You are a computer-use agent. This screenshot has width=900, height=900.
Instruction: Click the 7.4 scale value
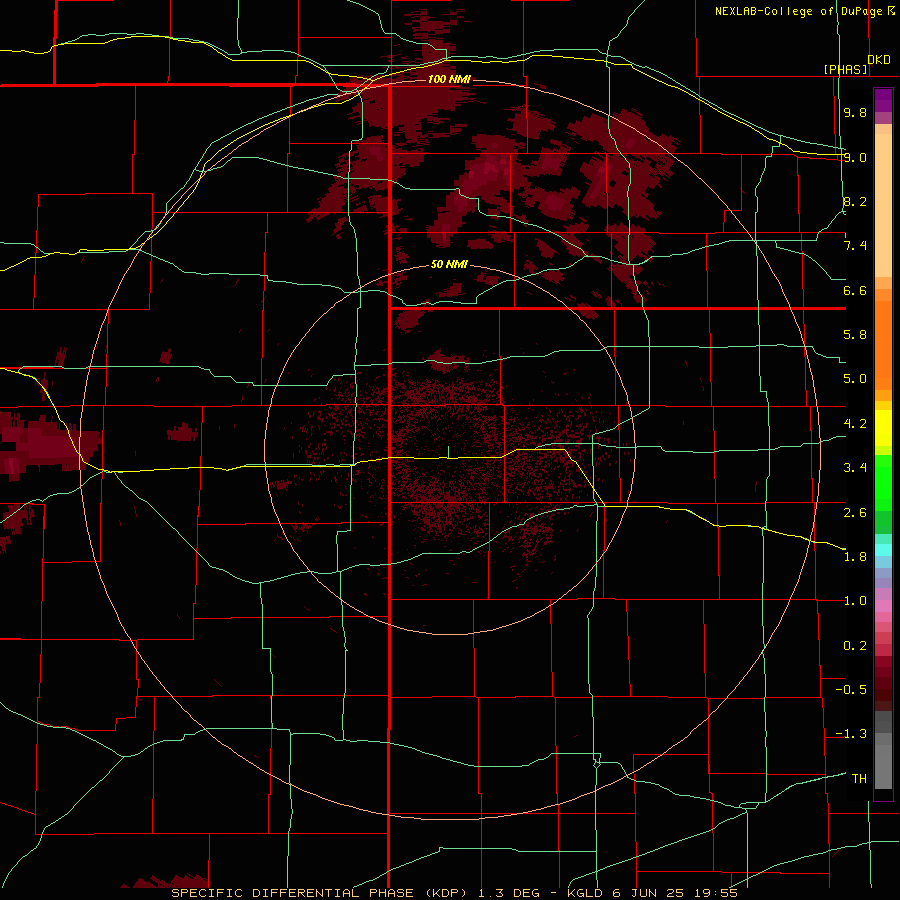(x=855, y=246)
